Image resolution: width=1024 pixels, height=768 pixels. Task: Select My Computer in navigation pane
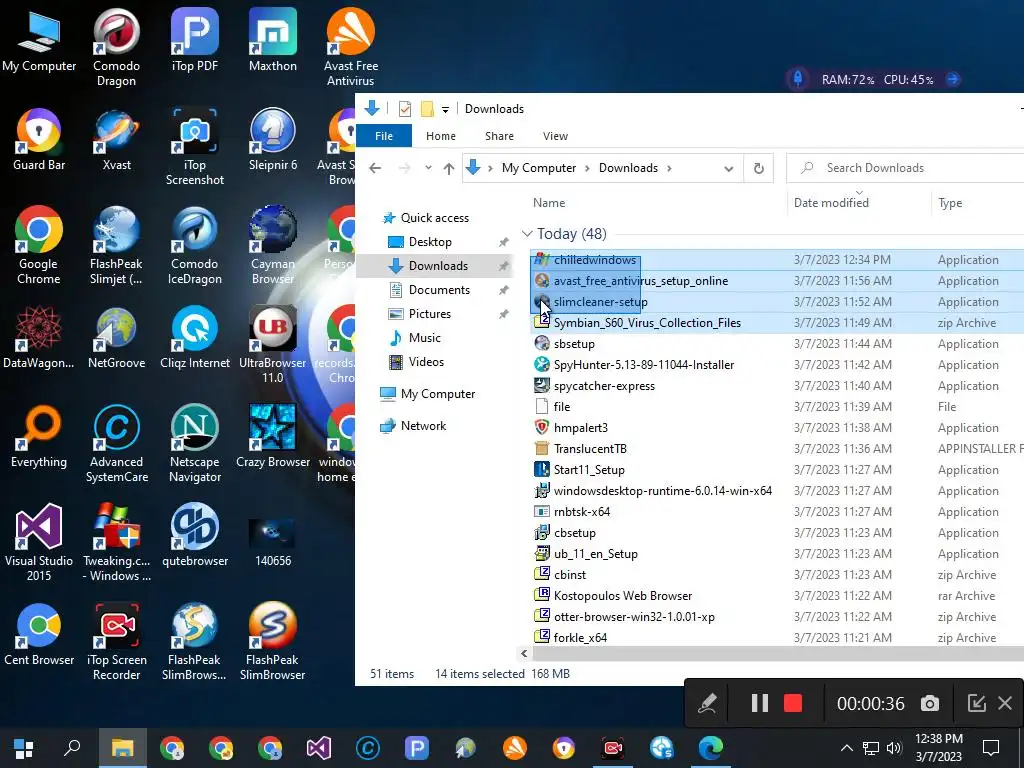pyautogui.click(x=438, y=394)
